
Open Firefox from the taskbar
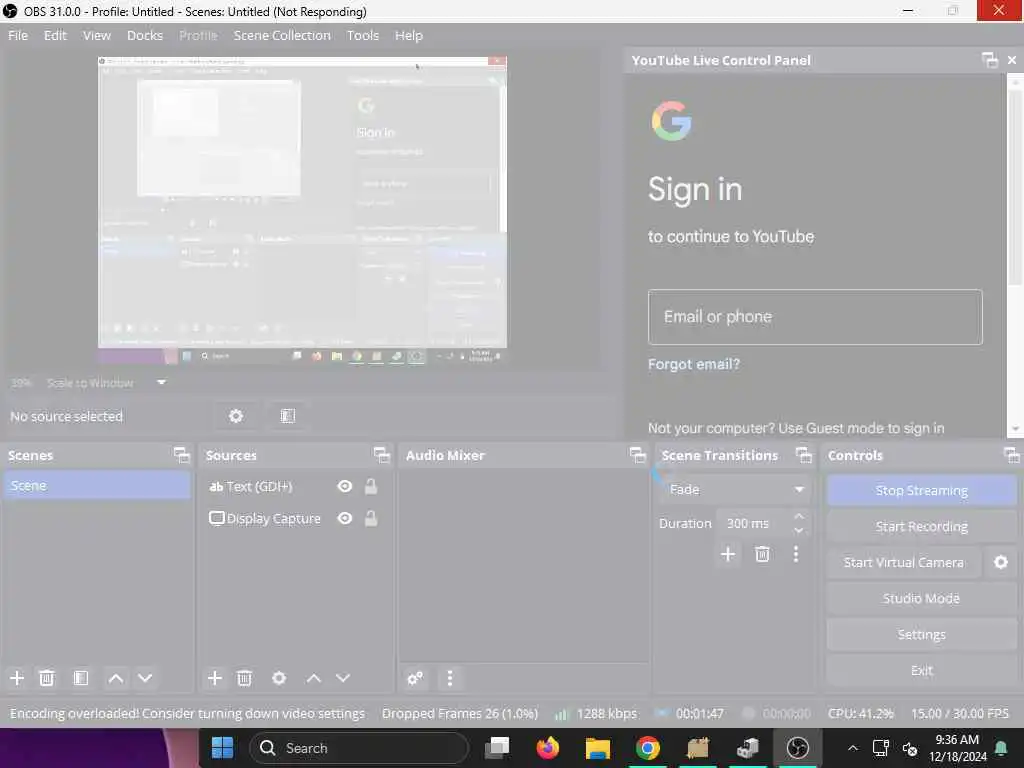click(x=547, y=748)
